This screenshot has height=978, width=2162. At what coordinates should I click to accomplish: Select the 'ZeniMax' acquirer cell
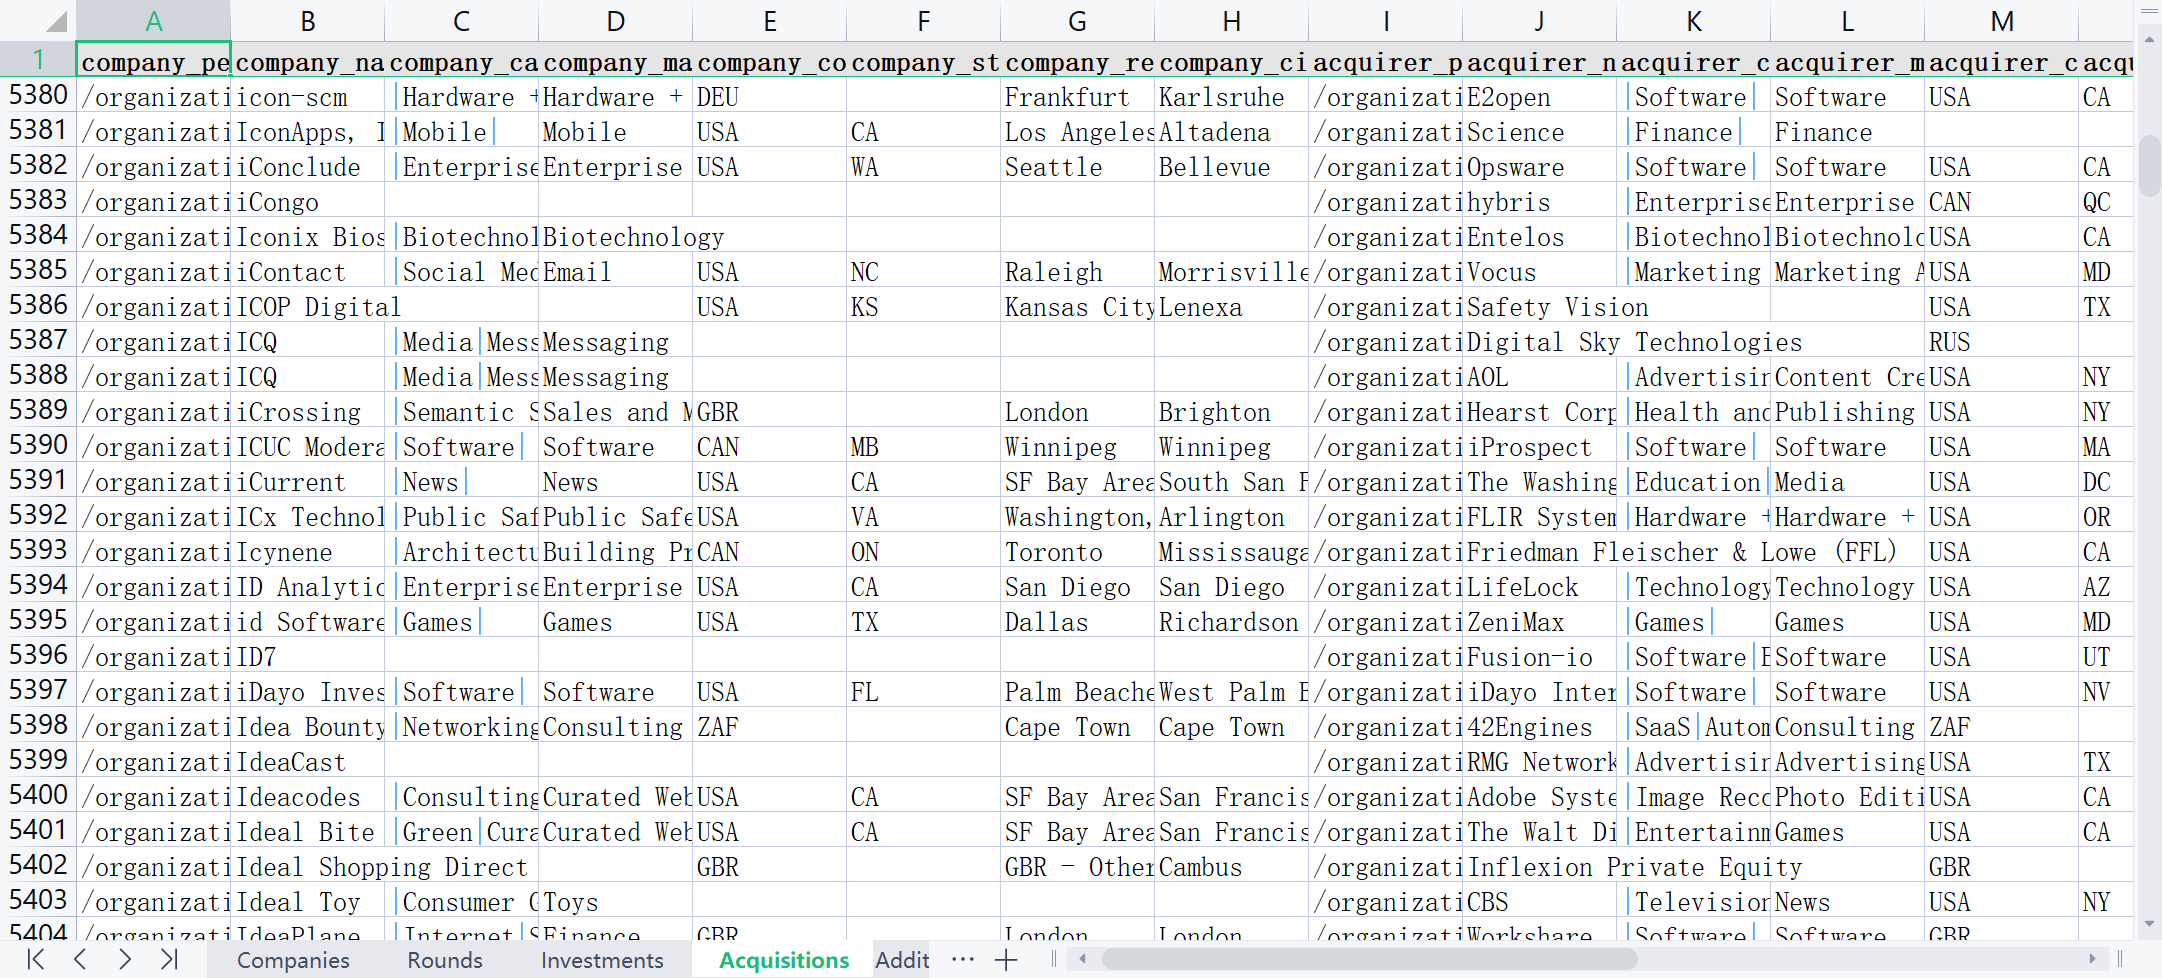tap(1540, 622)
